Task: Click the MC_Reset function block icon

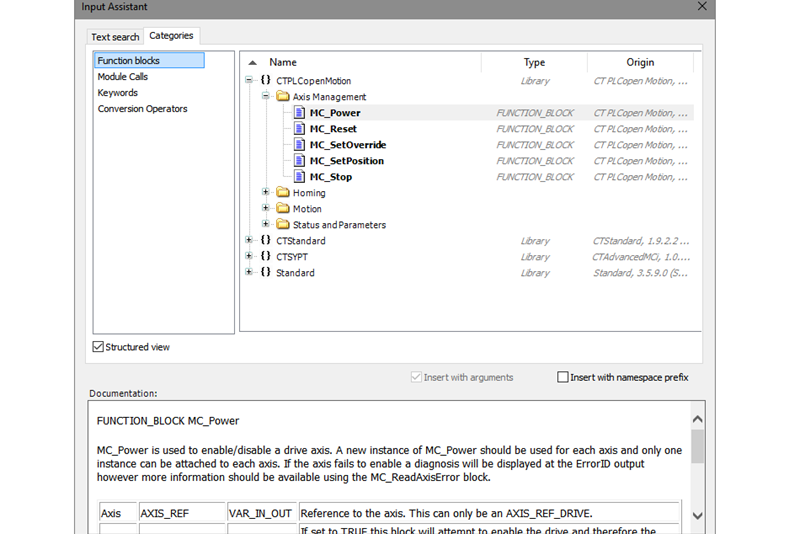Action: click(x=300, y=129)
